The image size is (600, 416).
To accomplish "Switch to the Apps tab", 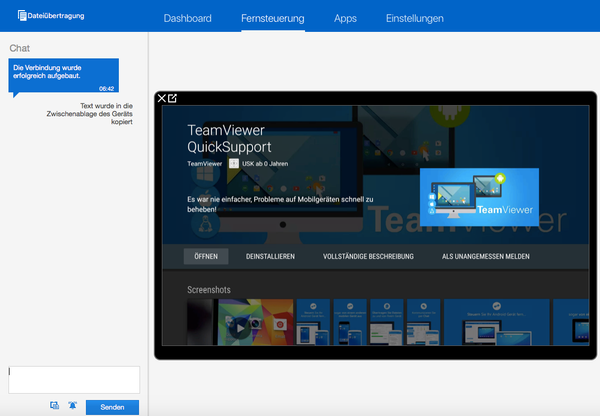I will [345, 18].
